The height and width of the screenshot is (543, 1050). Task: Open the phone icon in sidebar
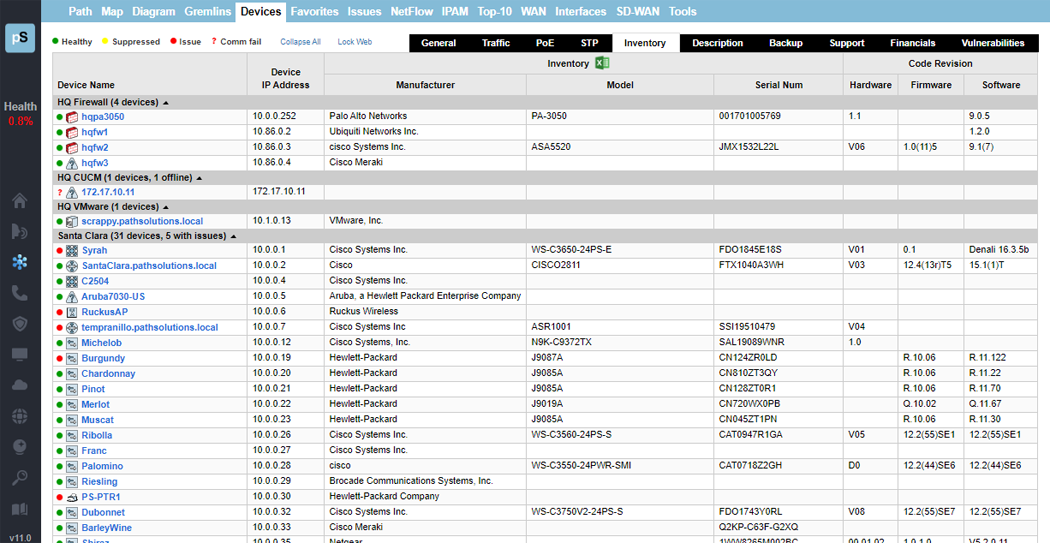point(19,293)
